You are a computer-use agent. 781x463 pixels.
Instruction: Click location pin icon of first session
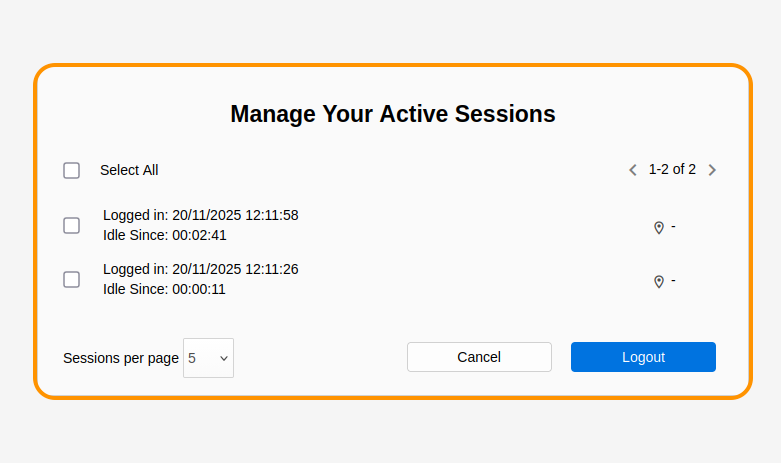[x=659, y=228]
